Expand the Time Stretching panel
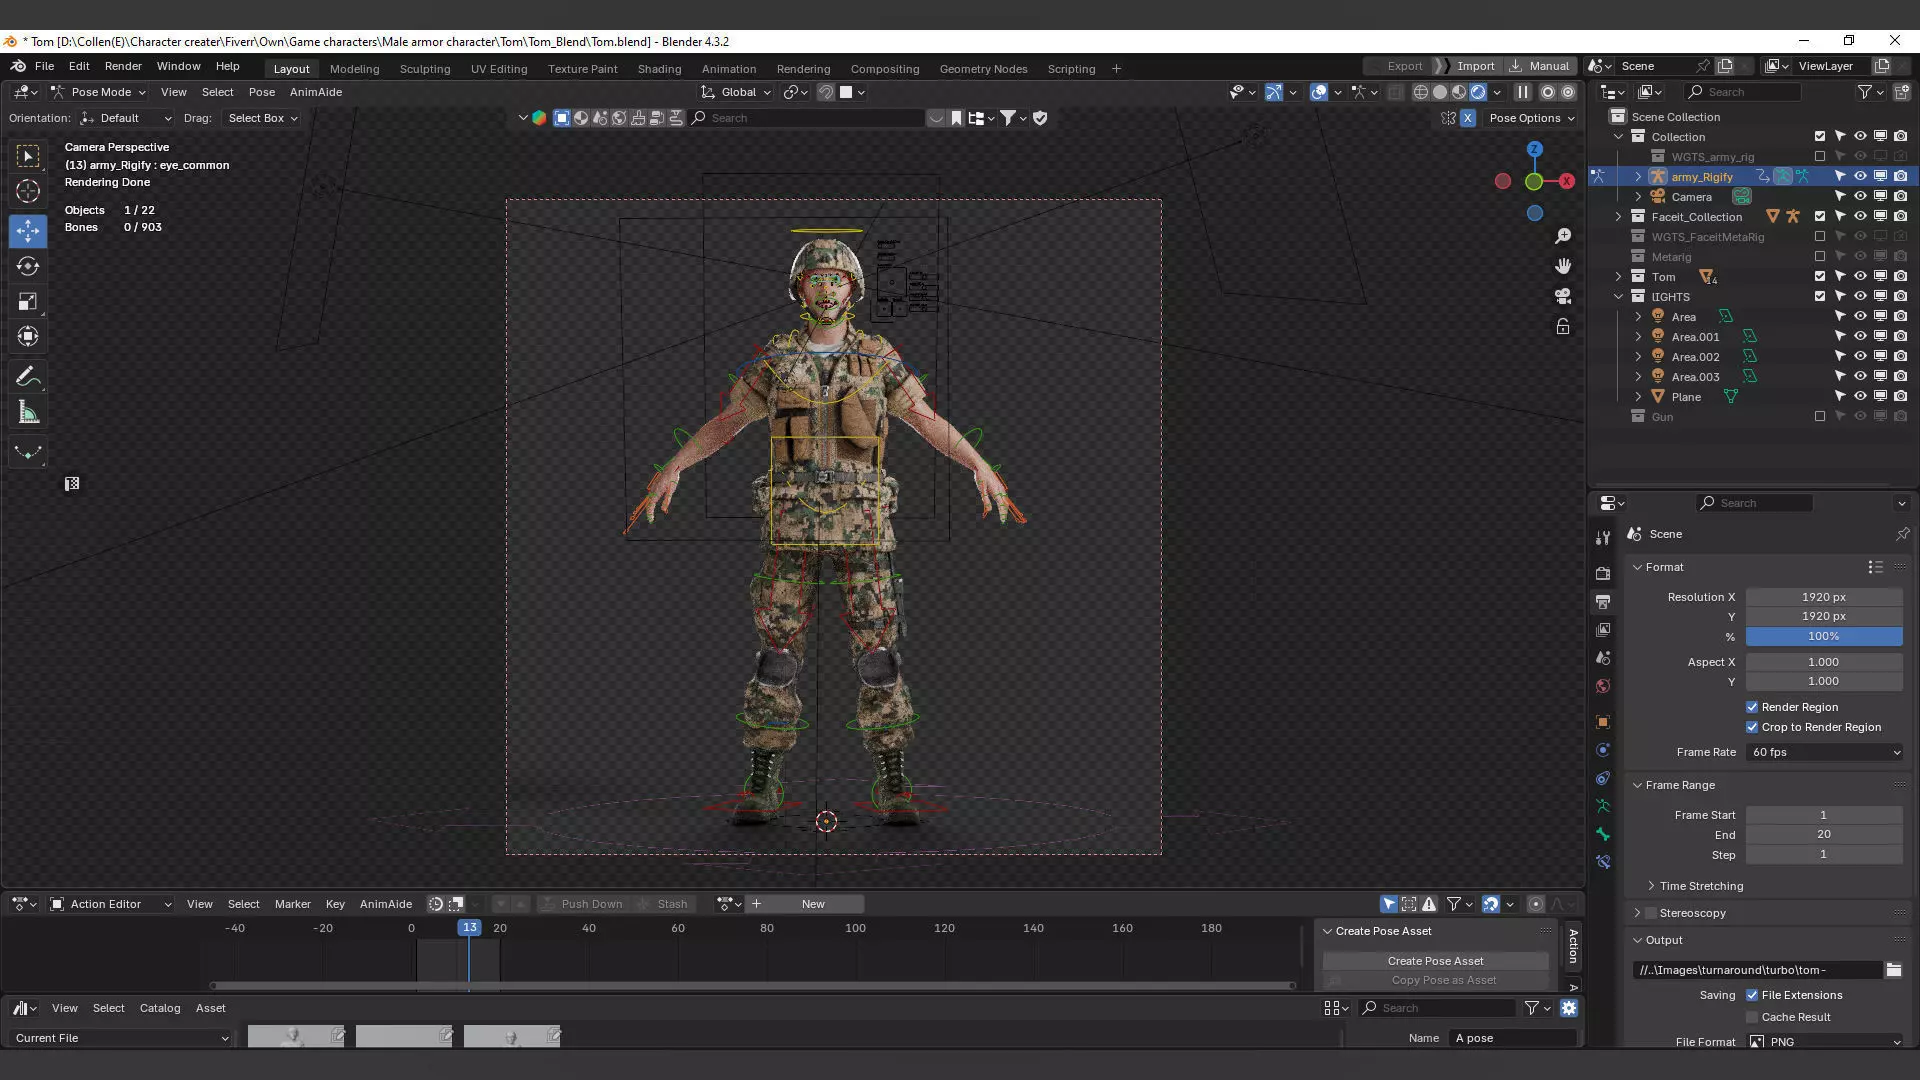Image resolution: width=1920 pixels, height=1080 pixels. [x=1700, y=886]
